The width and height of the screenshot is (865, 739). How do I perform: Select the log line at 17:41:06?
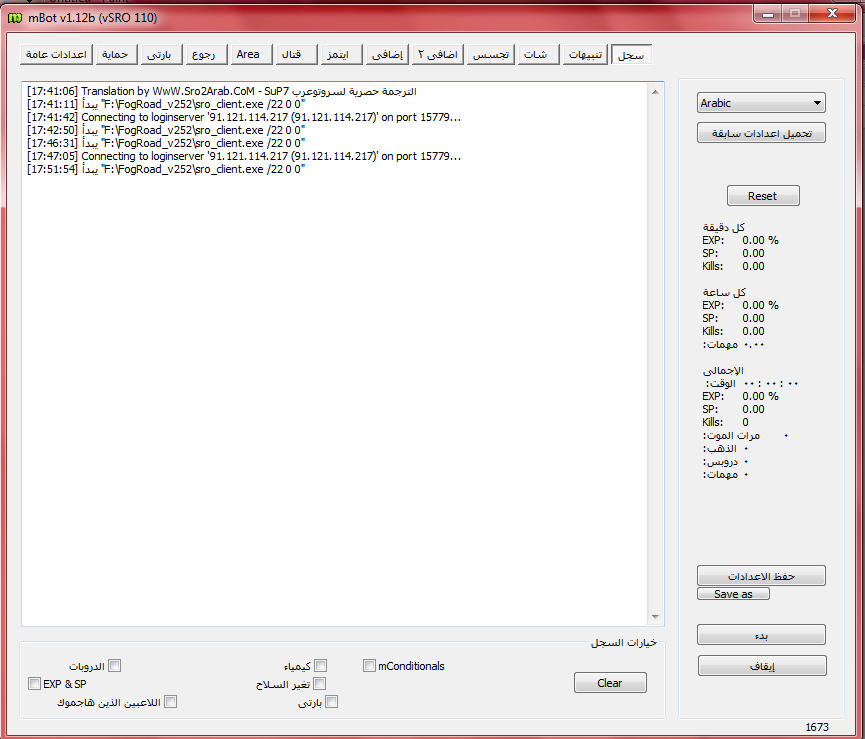pyautogui.click(x=222, y=92)
